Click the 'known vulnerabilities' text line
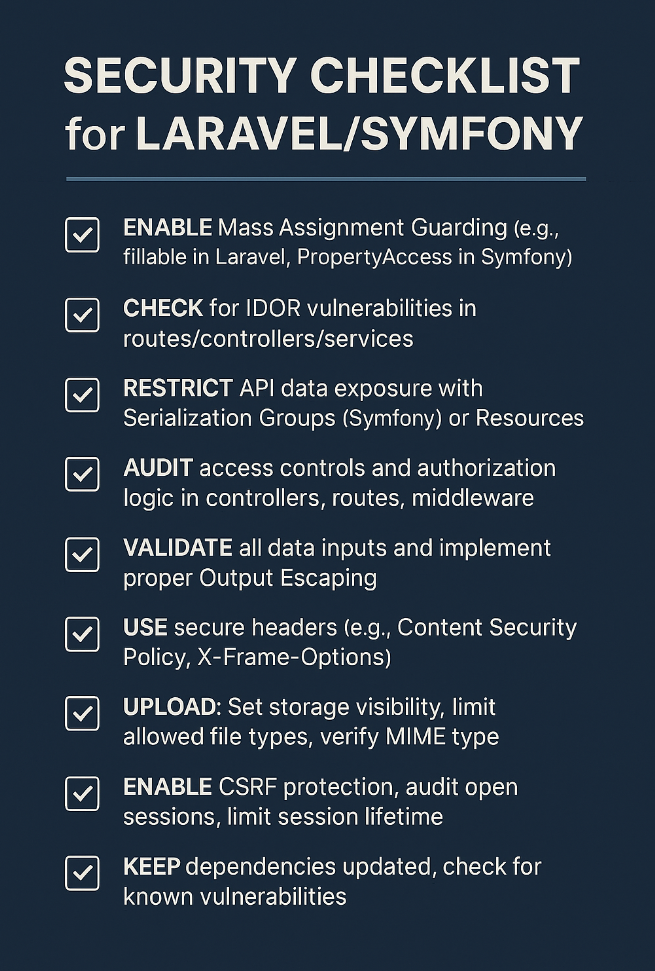 [x=235, y=896]
